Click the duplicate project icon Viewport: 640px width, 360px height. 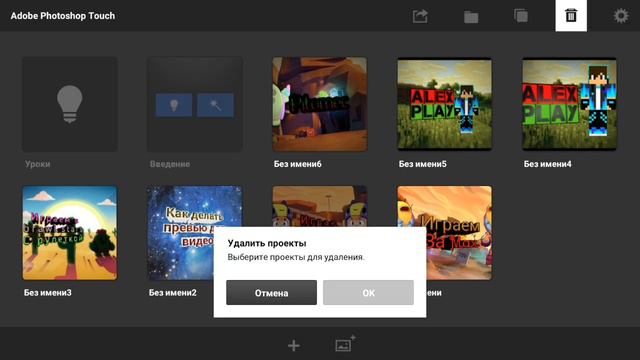tap(521, 16)
